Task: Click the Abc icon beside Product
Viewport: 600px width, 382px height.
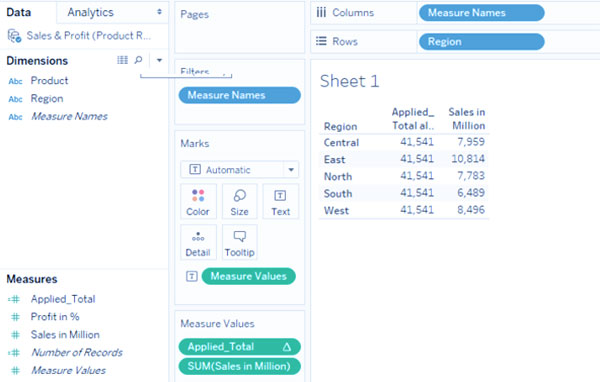Action: 15,81
